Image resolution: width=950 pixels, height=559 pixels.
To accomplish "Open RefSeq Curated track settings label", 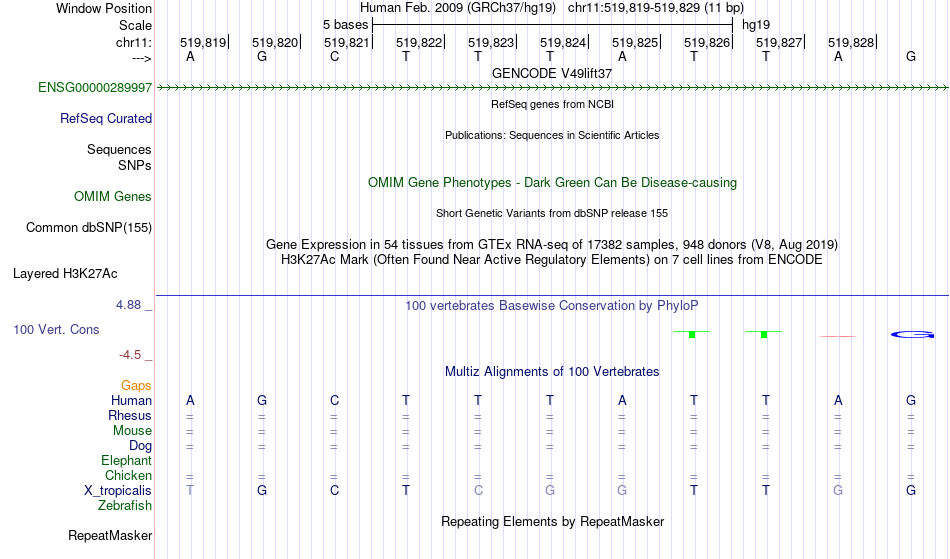I will [x=106, y=119].
